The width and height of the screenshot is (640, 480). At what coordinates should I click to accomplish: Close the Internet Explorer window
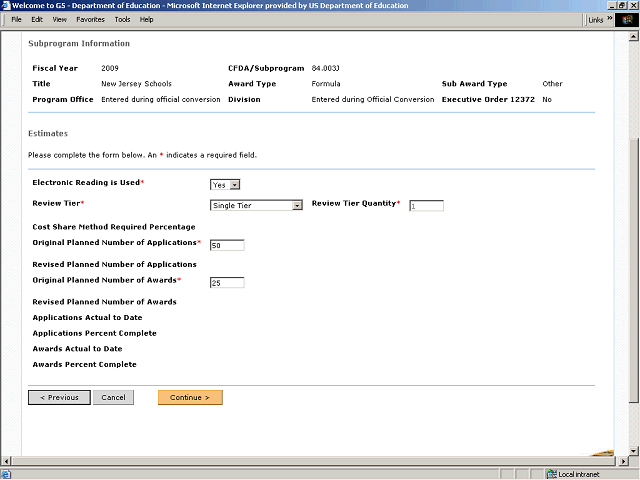point(633,5)
